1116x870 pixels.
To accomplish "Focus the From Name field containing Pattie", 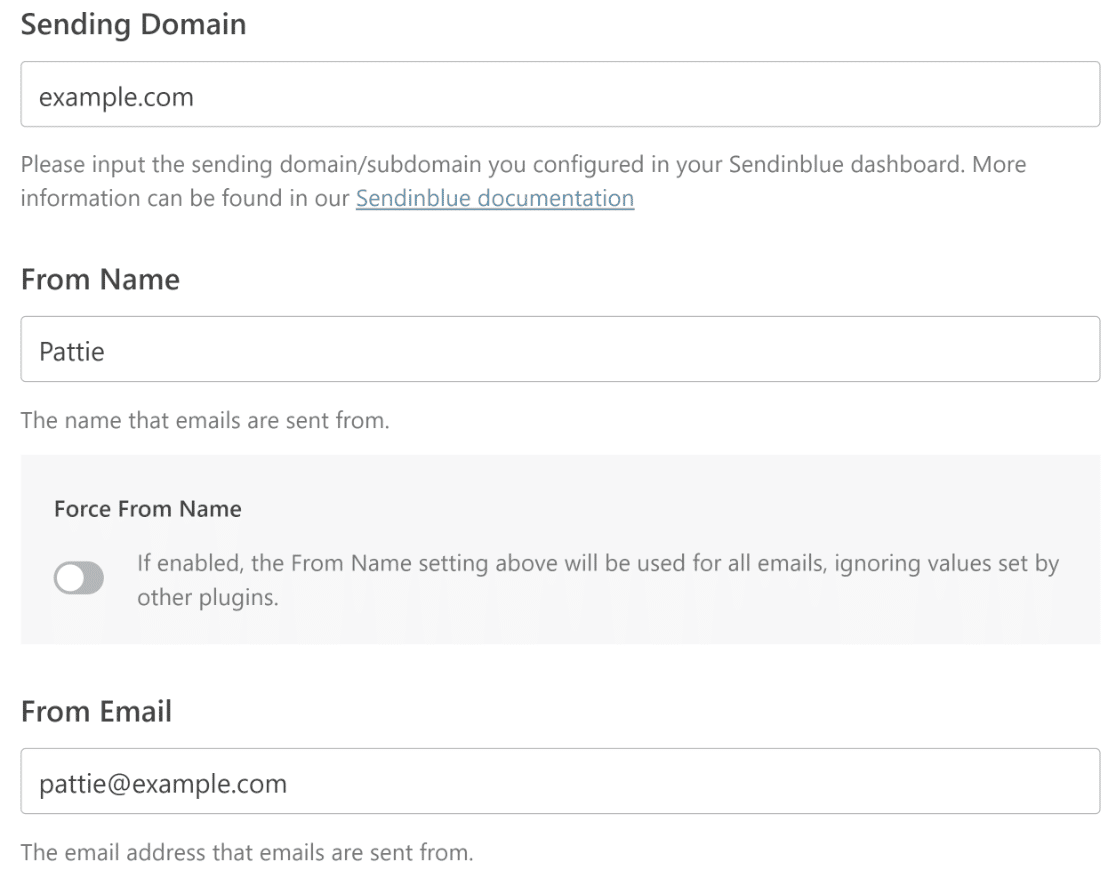I will 560,349.
